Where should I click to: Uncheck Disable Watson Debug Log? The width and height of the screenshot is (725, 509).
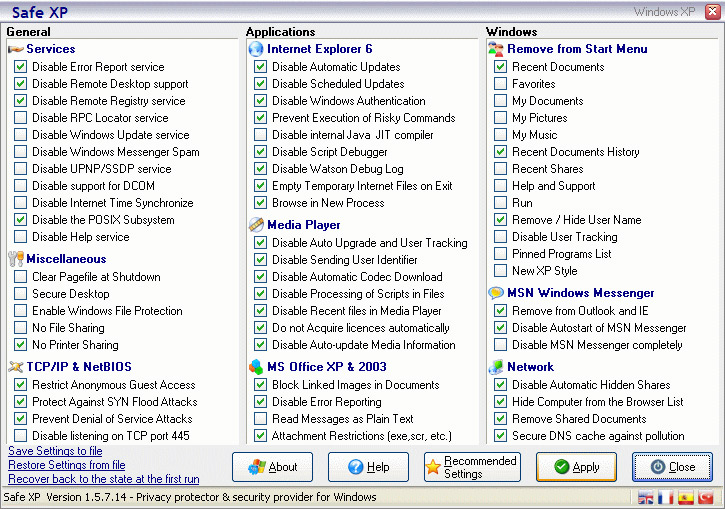260,169
